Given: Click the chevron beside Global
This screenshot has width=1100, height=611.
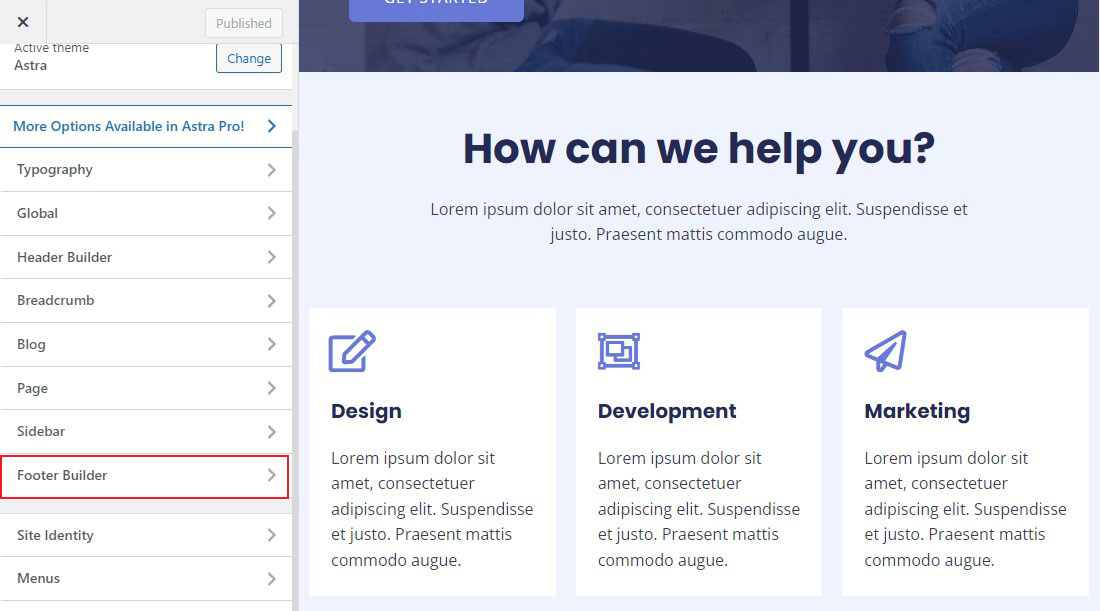Looking at the screenshot, I should tap(271, 213).
